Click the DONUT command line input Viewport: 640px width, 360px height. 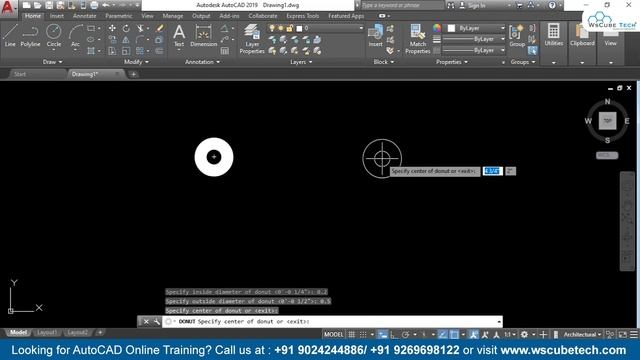tap(331, 322)
